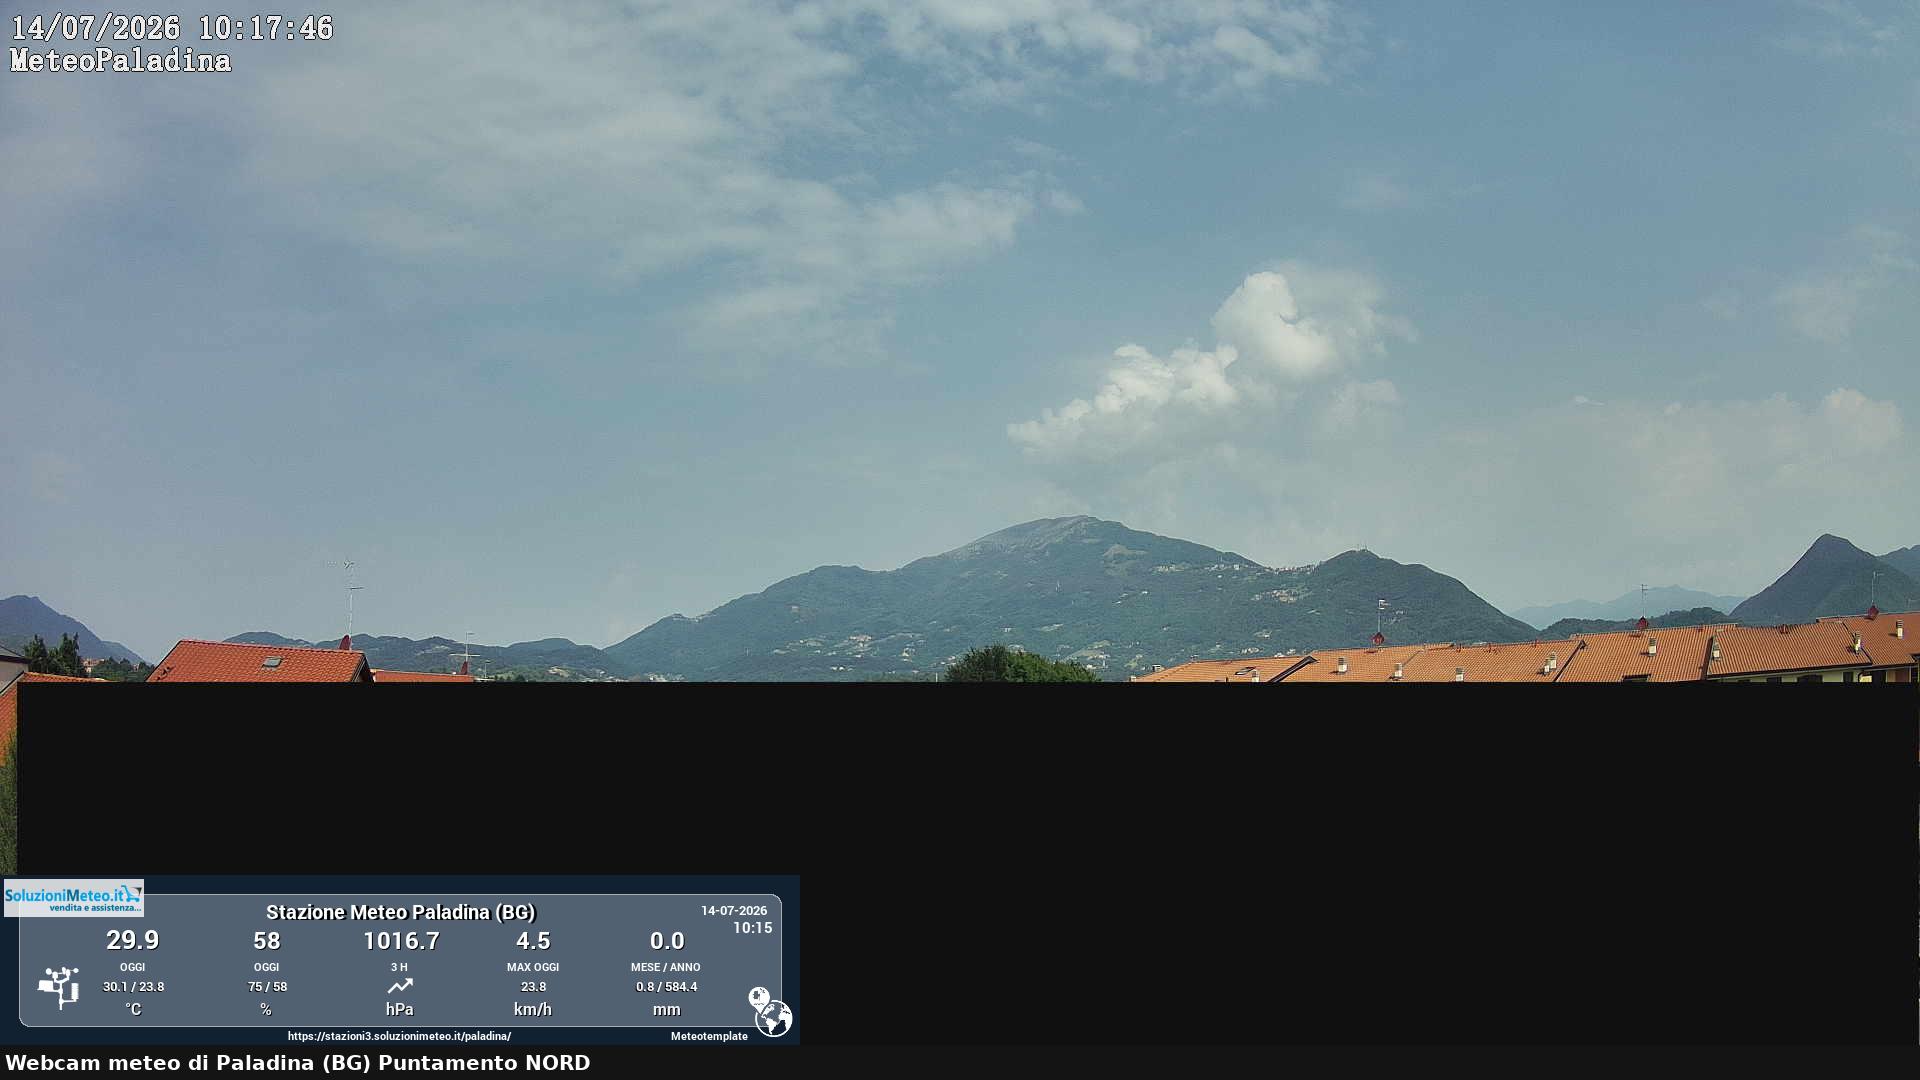Viewport: 1920px width, 1080px height.
Task: Click the MAX OGGI label
Action: [533, 967]
